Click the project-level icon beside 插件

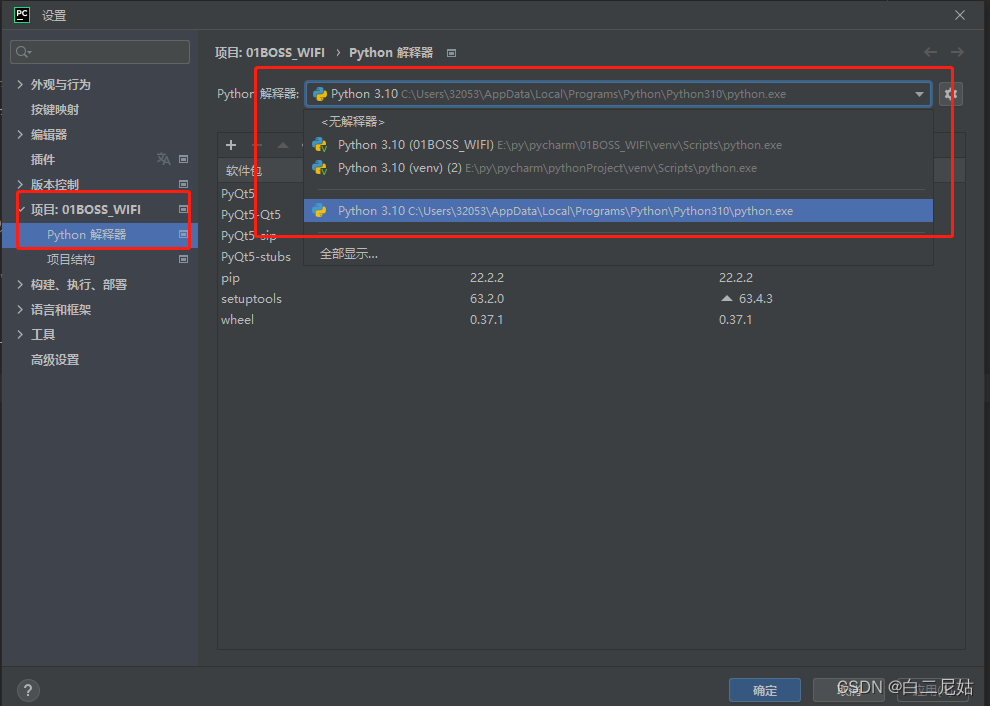point(184,159)
